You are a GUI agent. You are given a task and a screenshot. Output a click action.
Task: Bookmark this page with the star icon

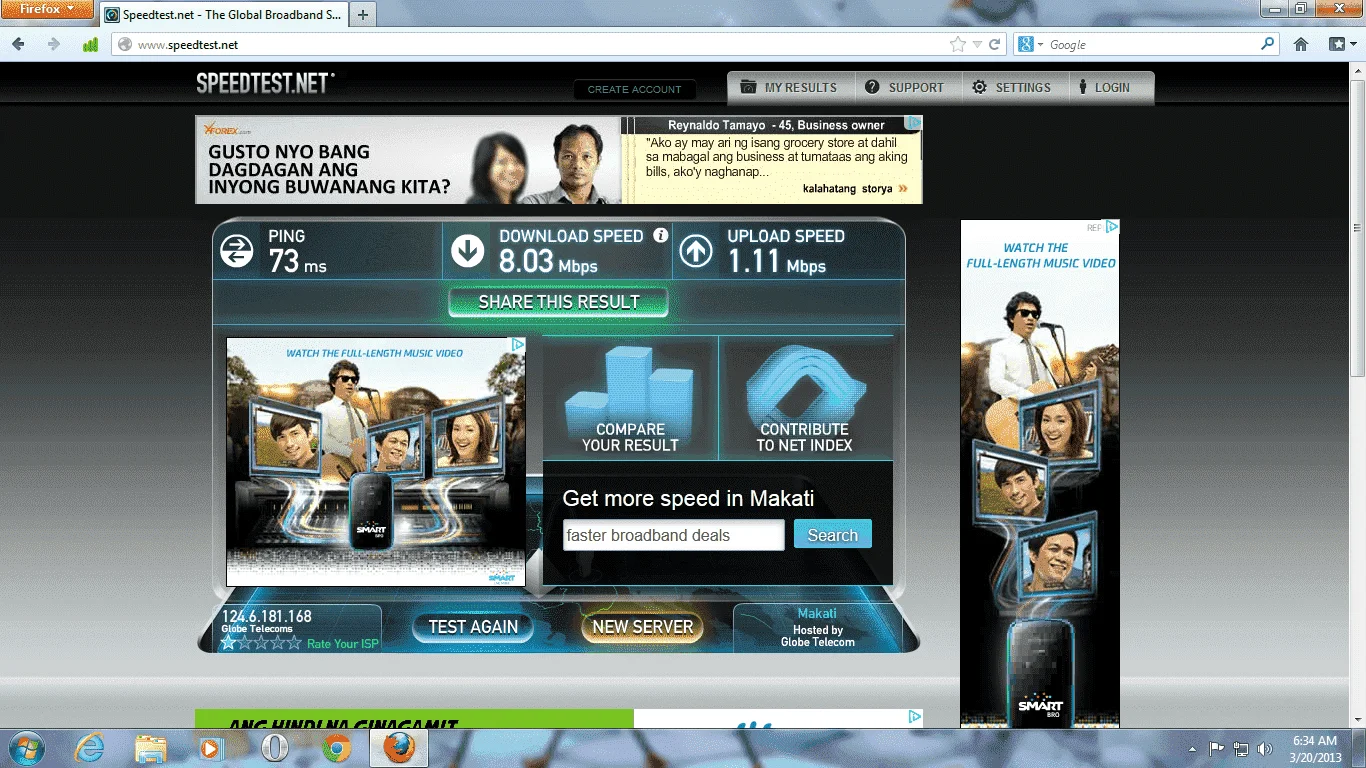pos(958,44)
